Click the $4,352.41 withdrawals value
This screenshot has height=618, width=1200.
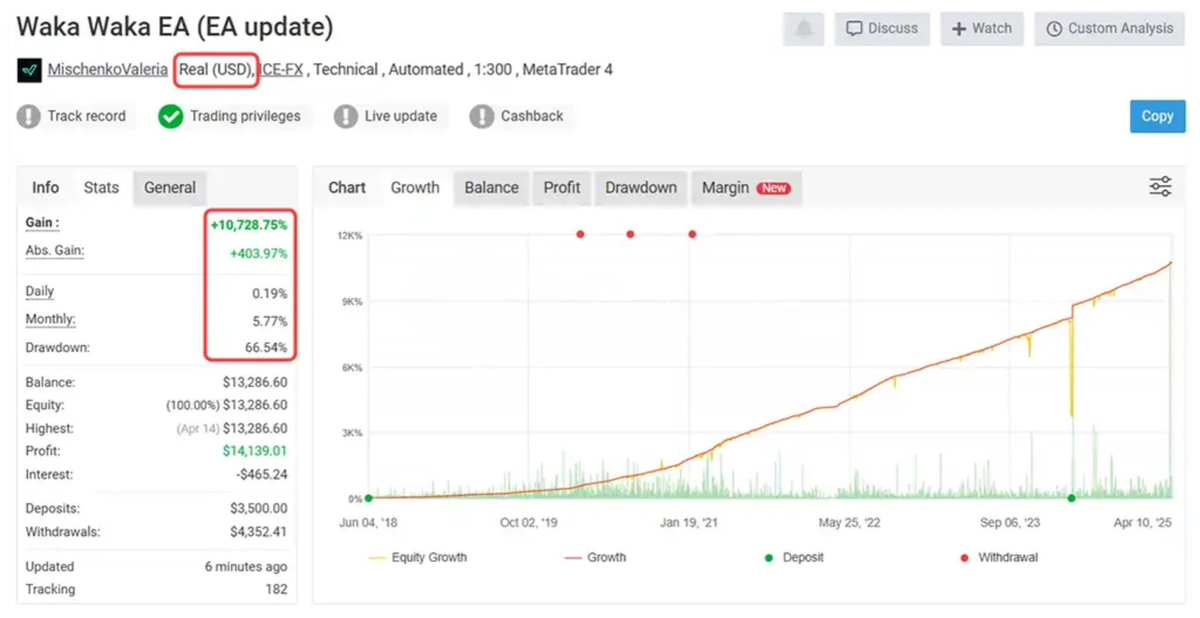pyautogui.click(x=258, y=531)
